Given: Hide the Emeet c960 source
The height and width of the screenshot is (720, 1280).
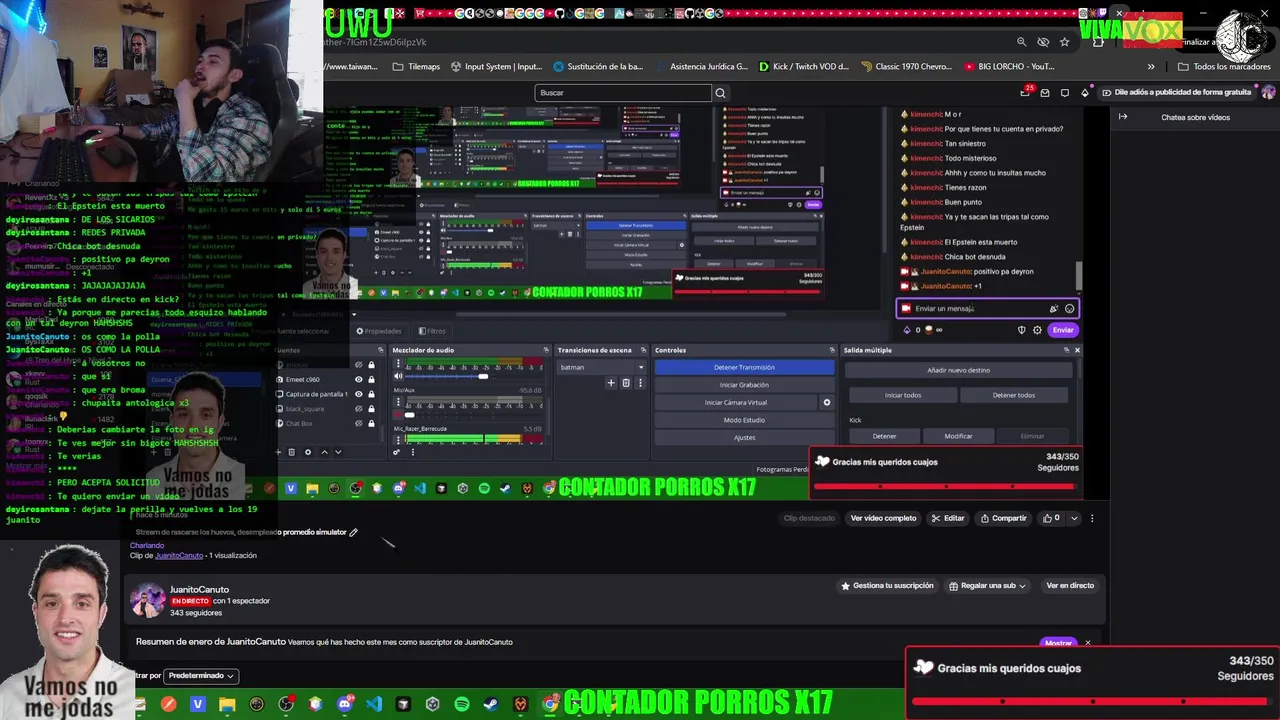Looking at the screenshot, I should pyautogui.click(x=359, y=379).
